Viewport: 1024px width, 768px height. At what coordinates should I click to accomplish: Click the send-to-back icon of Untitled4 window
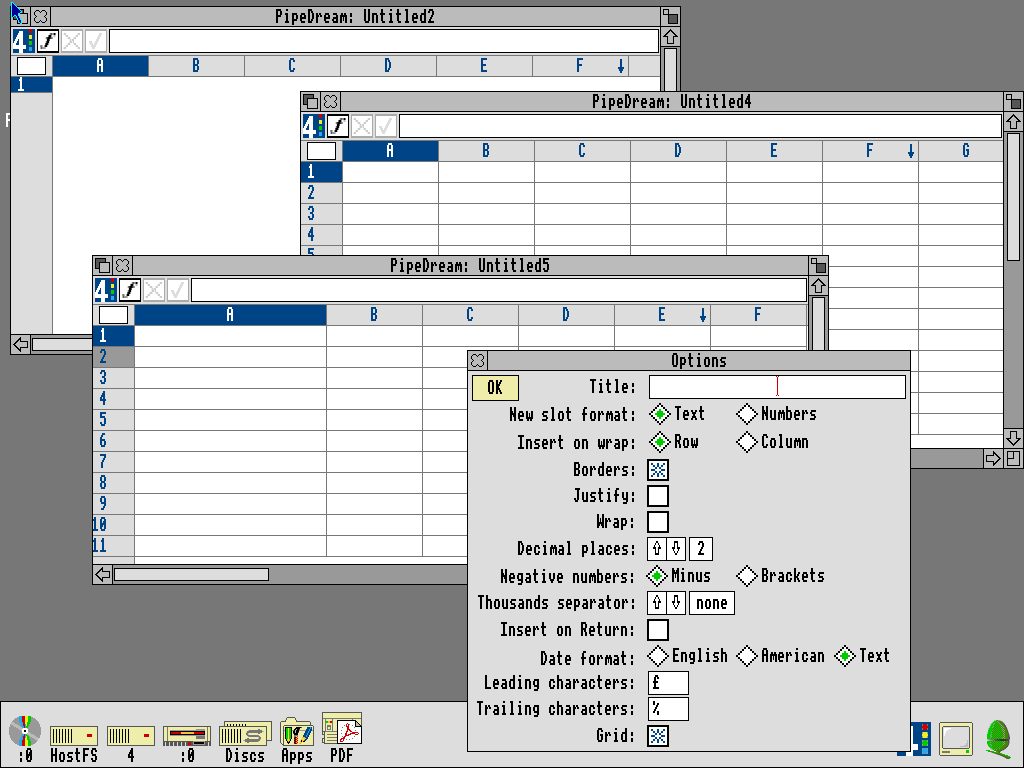(x=311, y=101)
